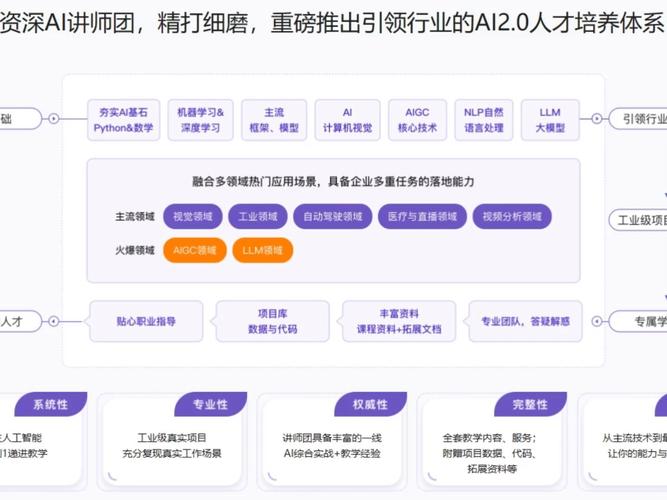This screenshot has height=500, width=667.
Task: Click the purple 视觉领域 pill
Action: coord(193,217)
